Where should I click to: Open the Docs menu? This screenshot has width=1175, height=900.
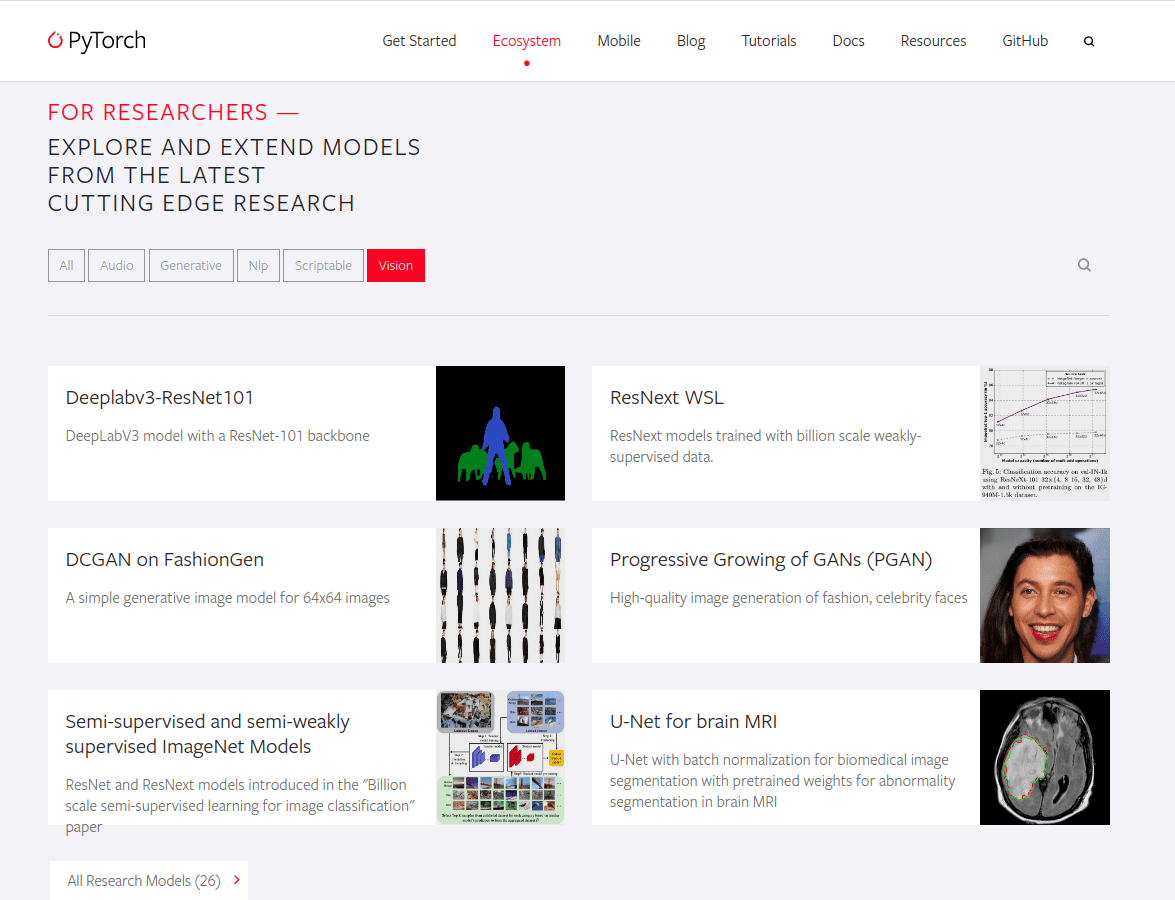pyautogui.click(x=848, y=40)
